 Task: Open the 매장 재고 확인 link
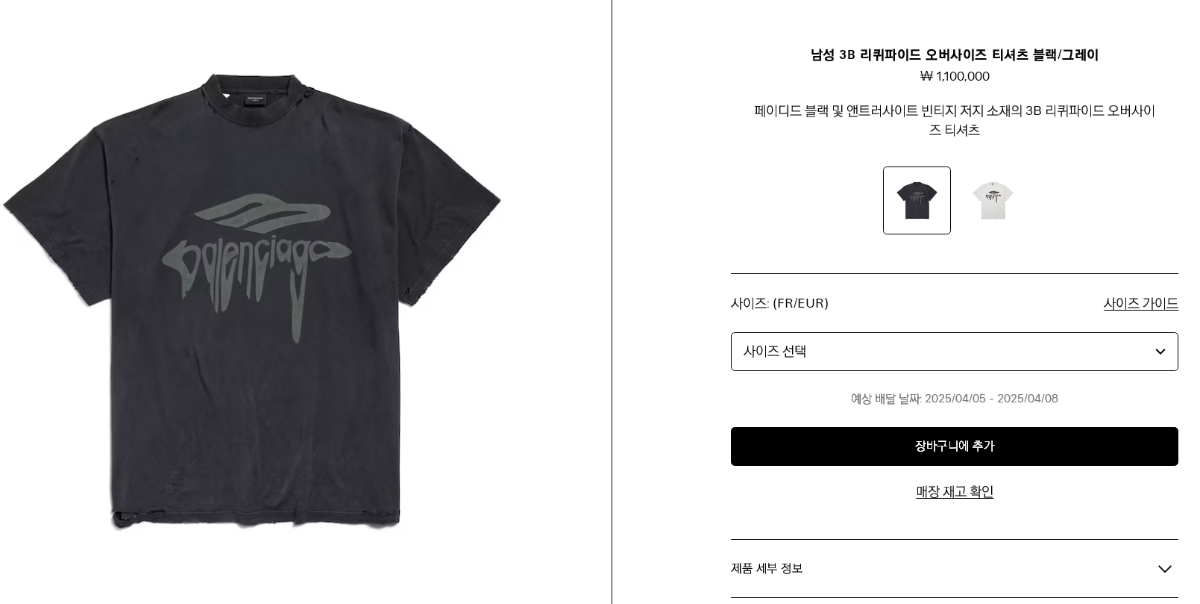[x=955, y=492]
